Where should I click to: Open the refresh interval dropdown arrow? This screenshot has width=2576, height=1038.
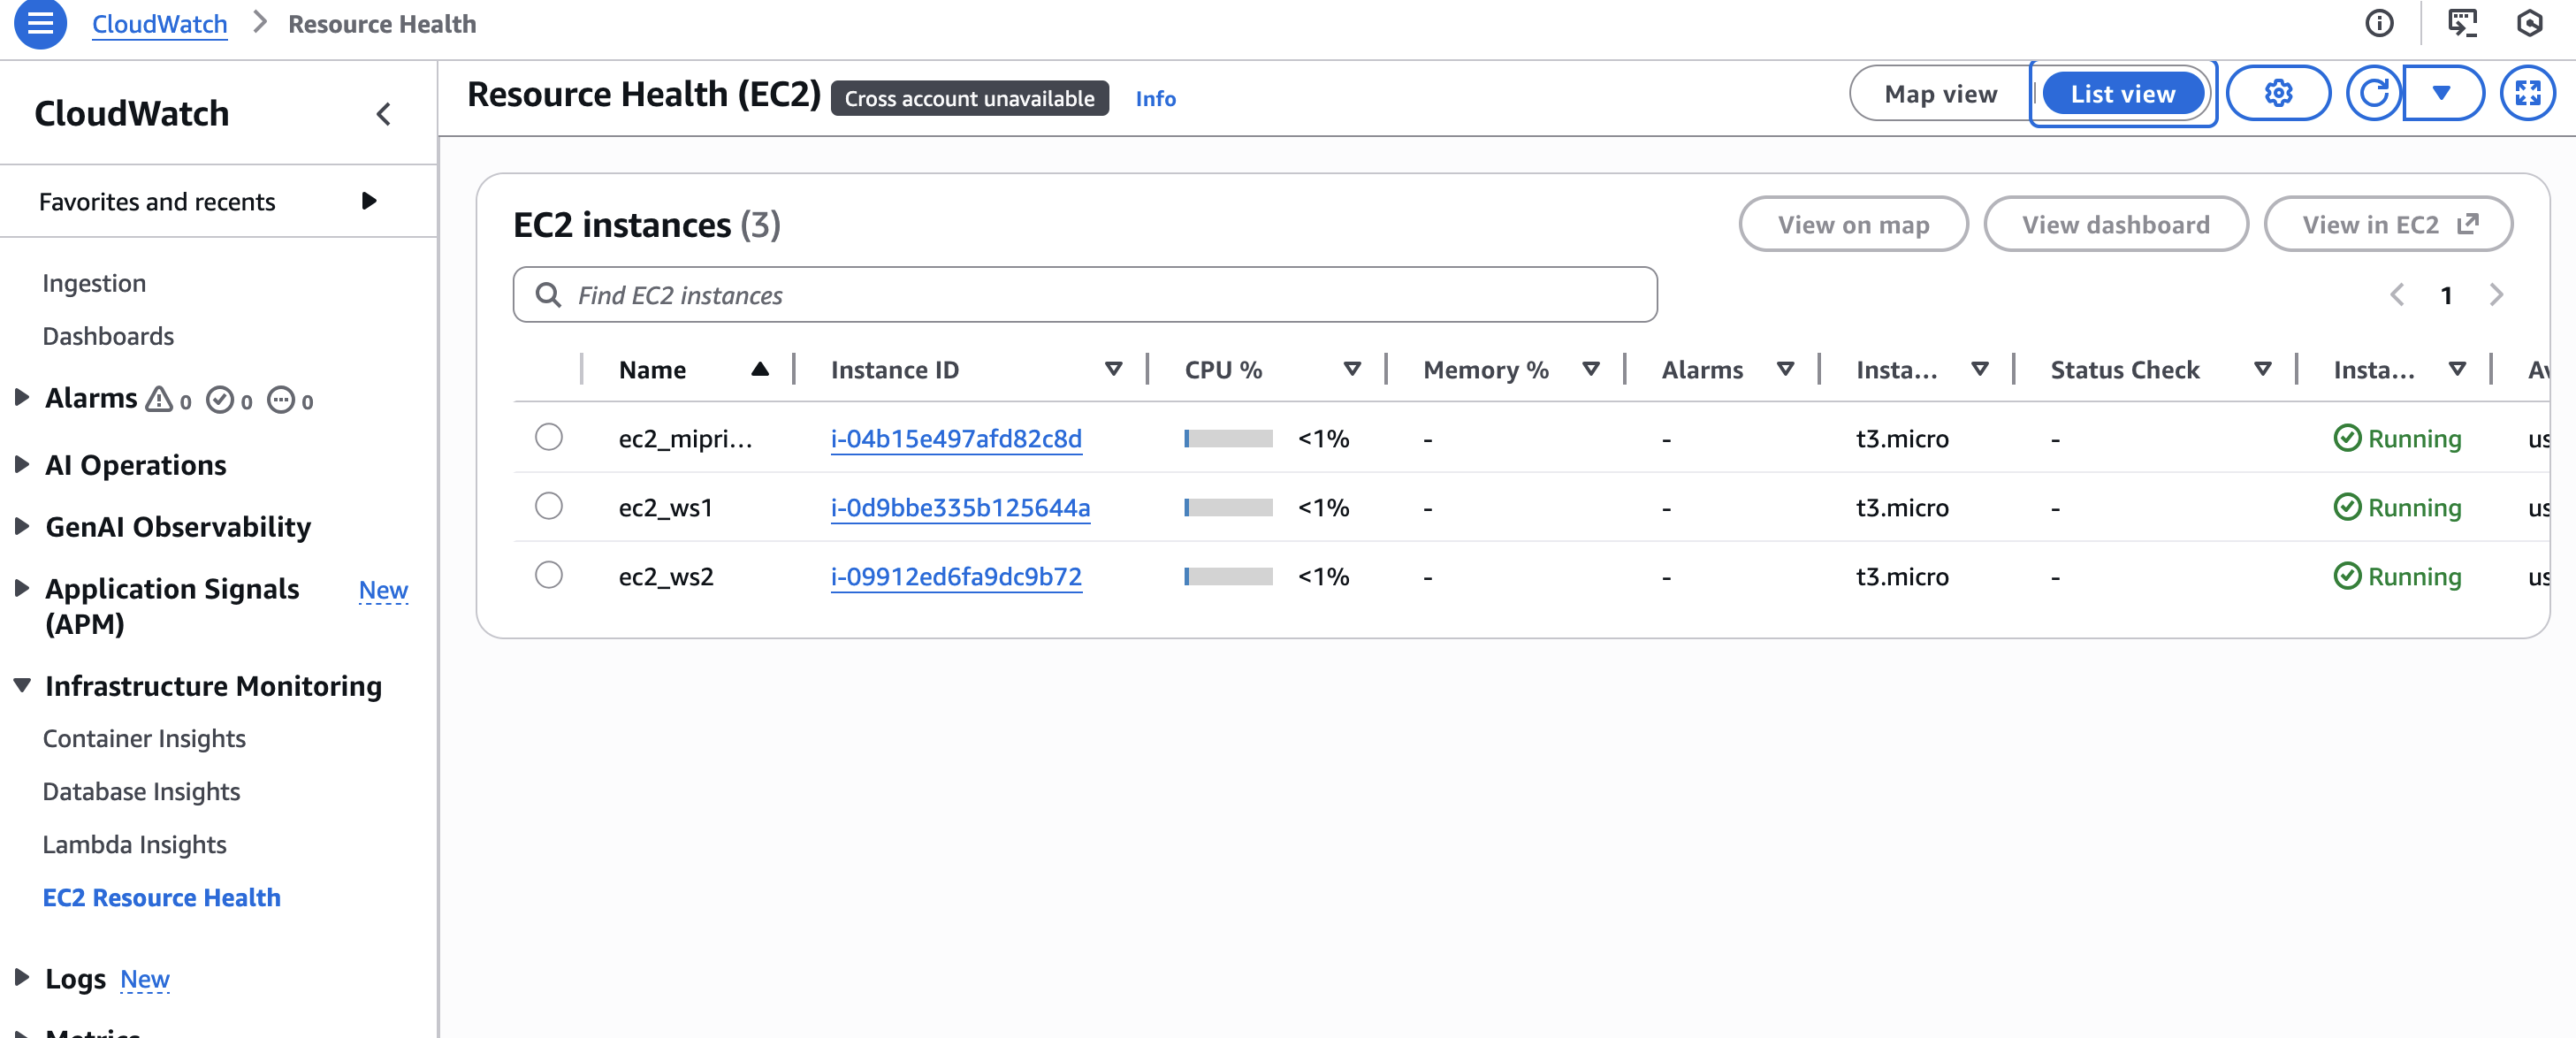point(2441,94)
